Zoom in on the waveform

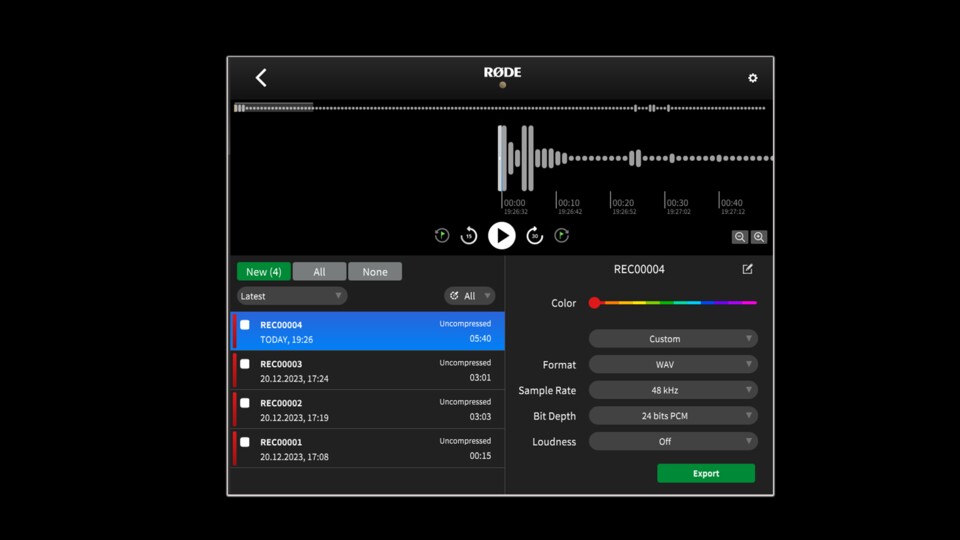(759, 237)
